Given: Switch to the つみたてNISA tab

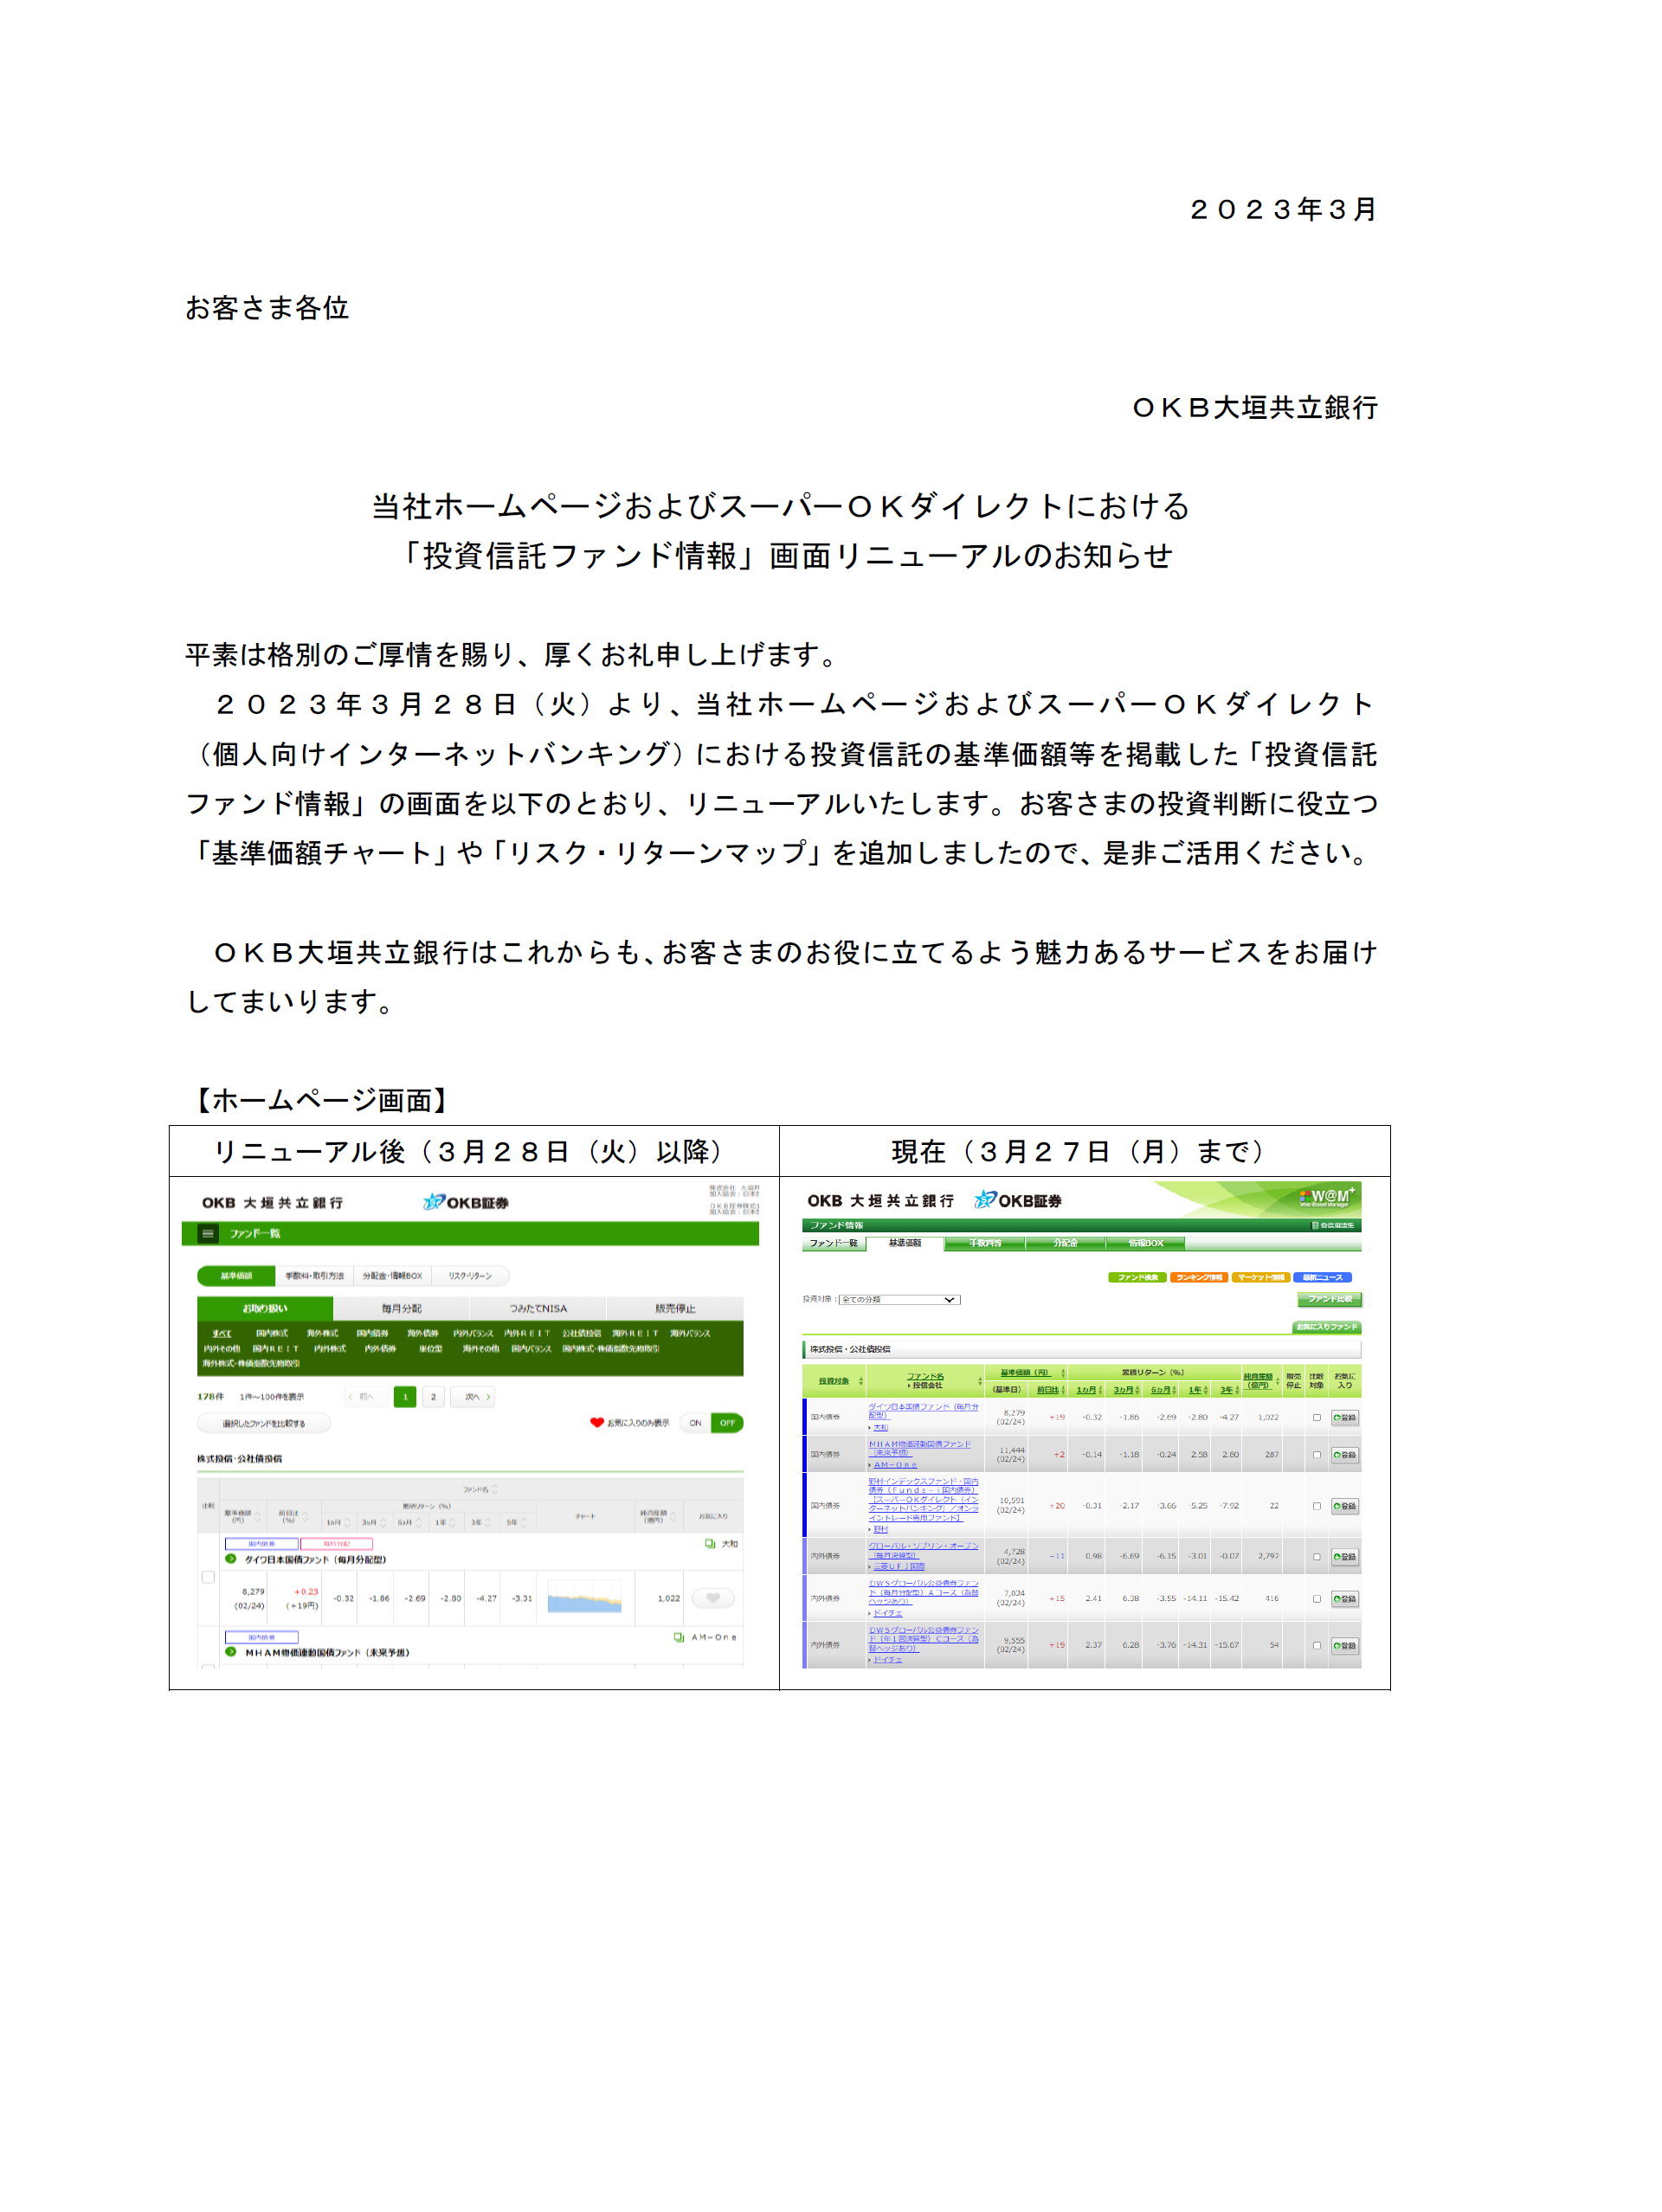Looking at the screenshot, I should pos(538,1308).
